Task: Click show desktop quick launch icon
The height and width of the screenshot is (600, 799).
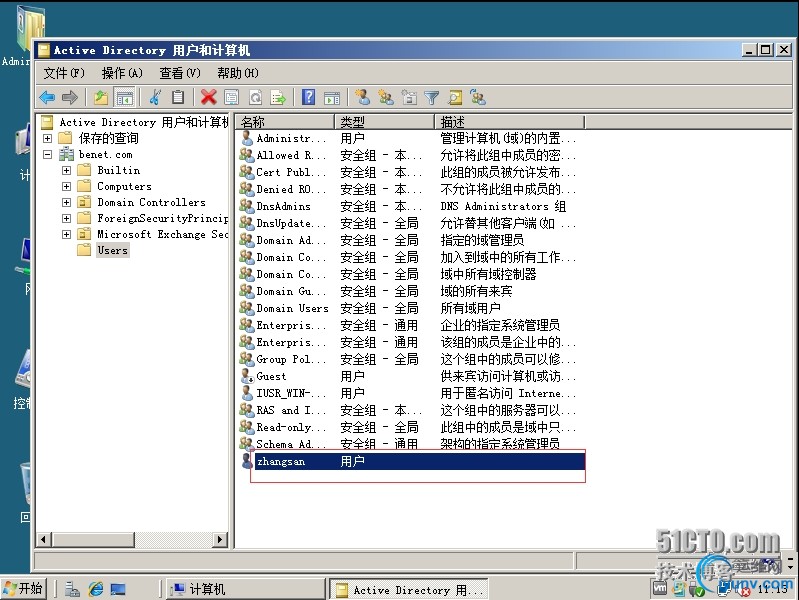Action: (118, 589)
